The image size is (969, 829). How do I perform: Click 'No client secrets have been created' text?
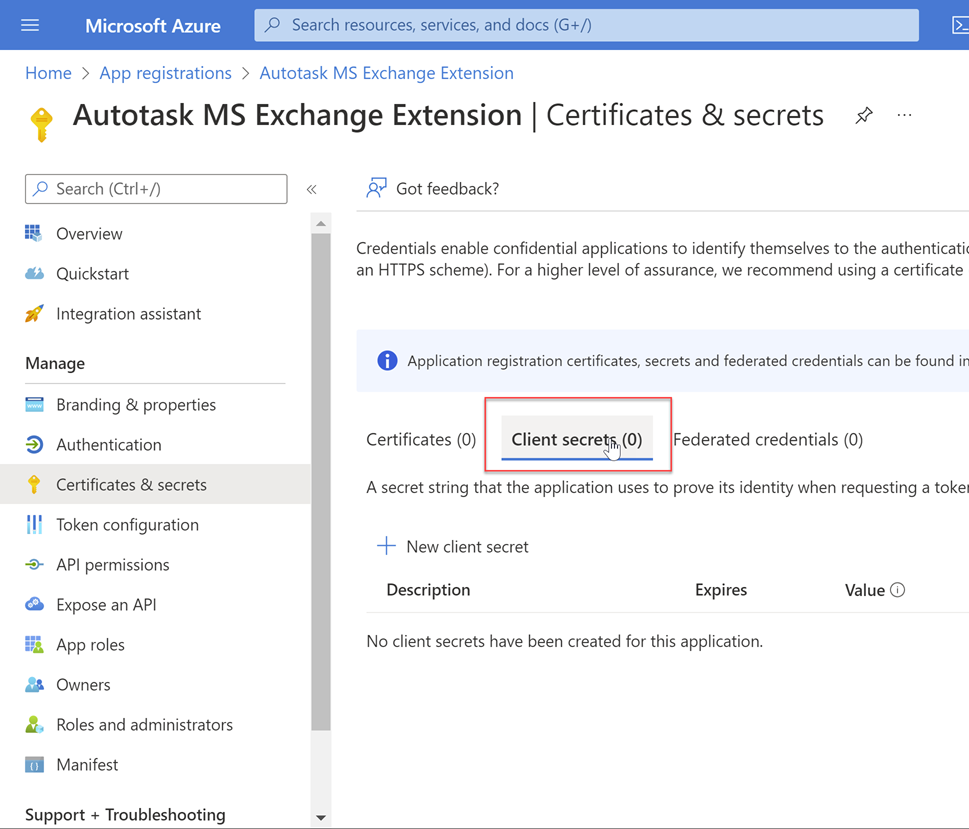tap(564, 641)
